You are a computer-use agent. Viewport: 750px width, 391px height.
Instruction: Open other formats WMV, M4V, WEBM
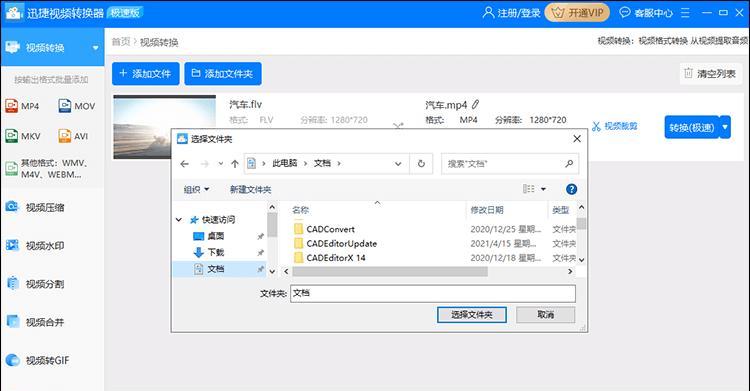(x=47, y=169)
